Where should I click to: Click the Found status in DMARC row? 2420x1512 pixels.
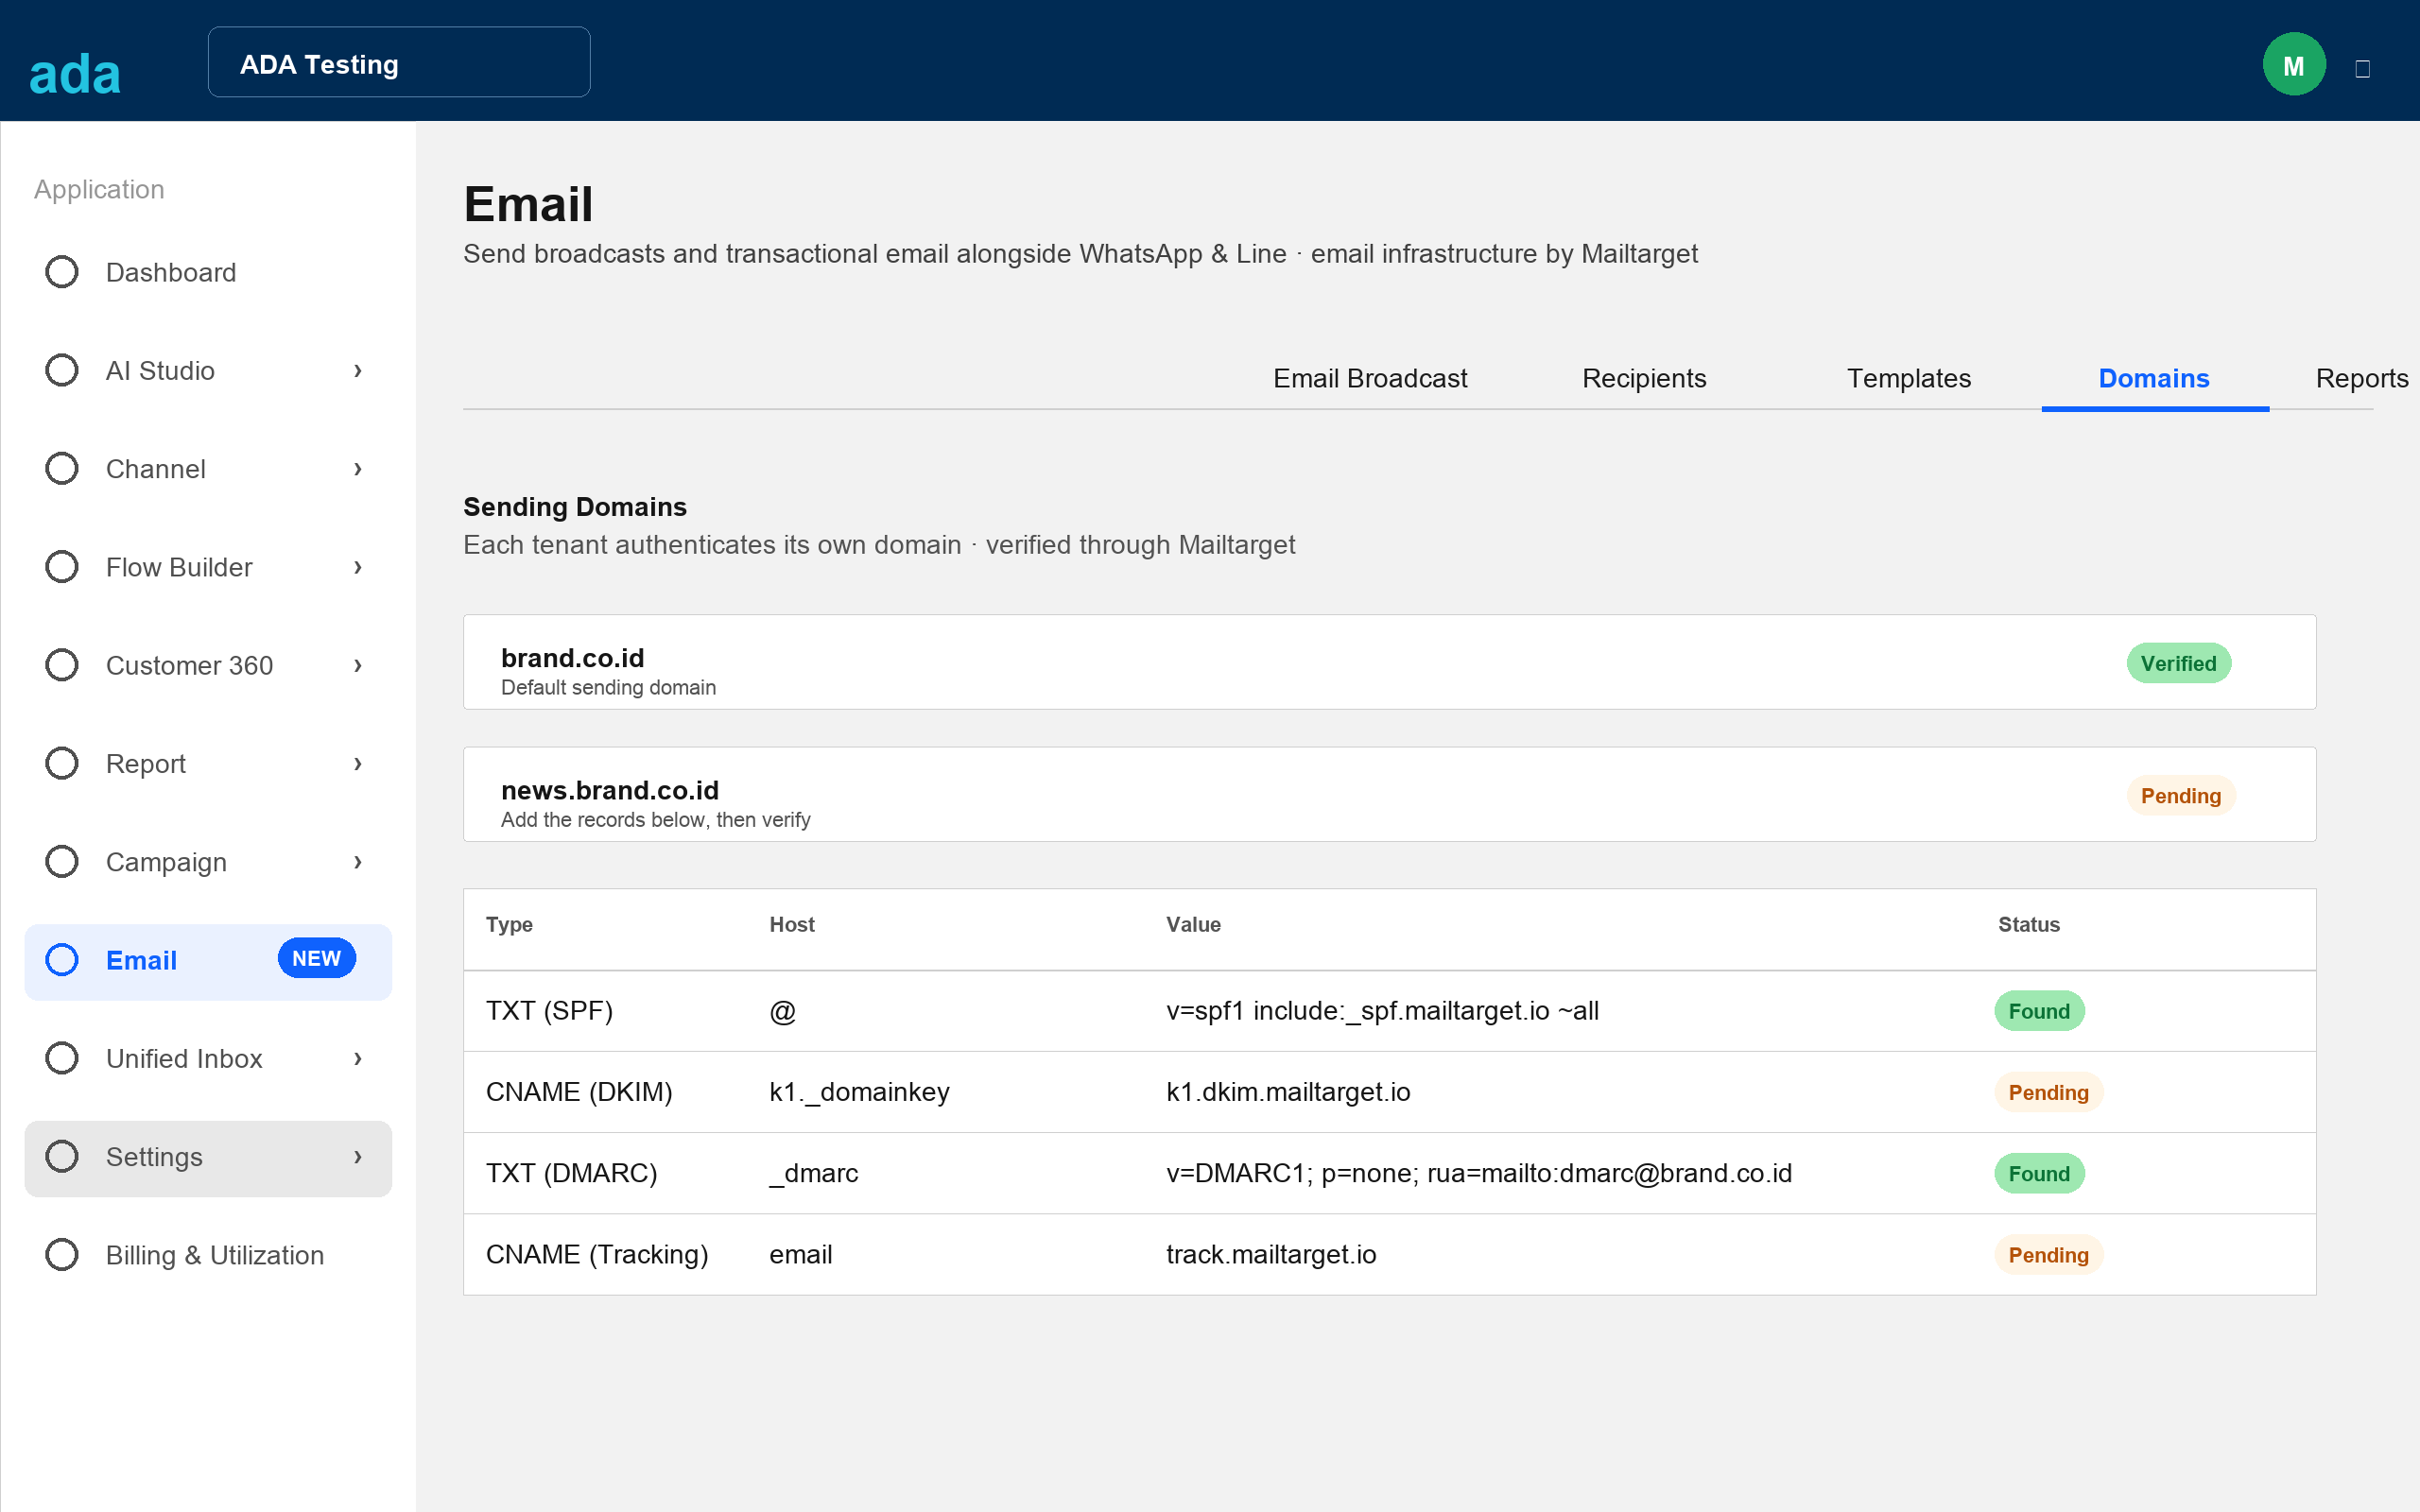[x=2039, y=1173]
